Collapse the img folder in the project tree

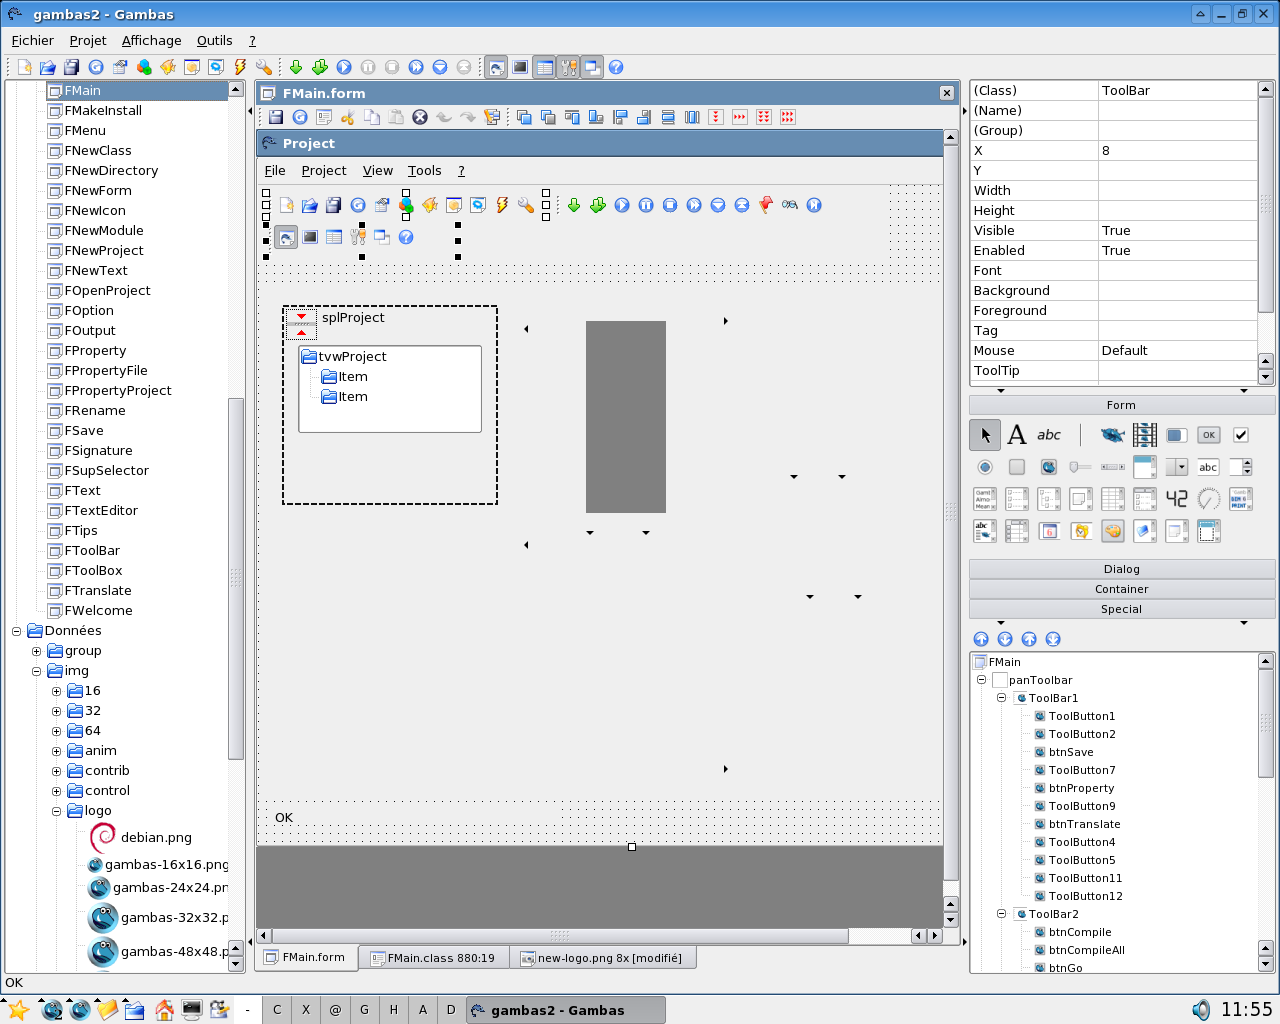point(36,671)
